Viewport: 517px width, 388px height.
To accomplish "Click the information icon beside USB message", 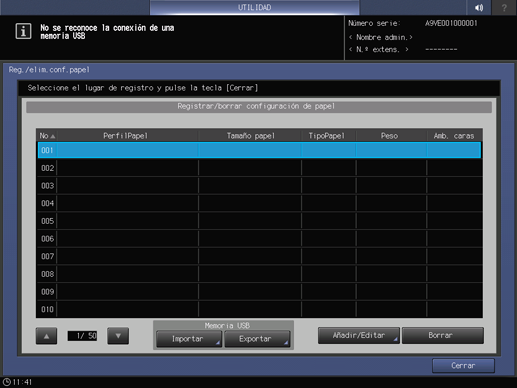I will pos(23,31).
